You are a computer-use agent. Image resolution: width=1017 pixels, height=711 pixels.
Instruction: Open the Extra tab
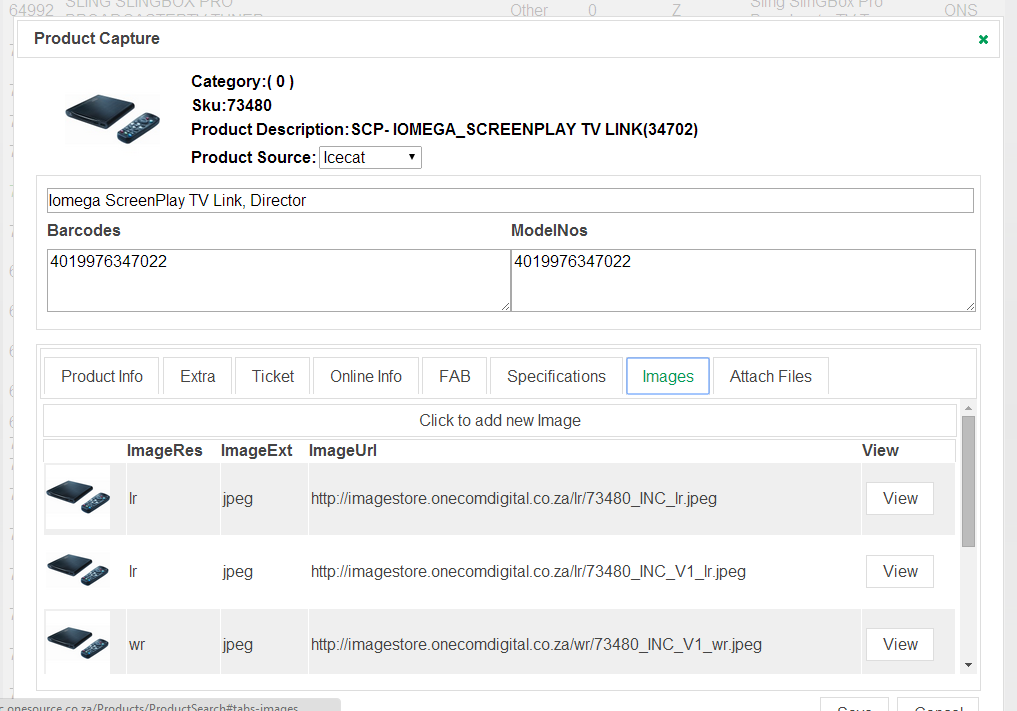coord(198,376)
